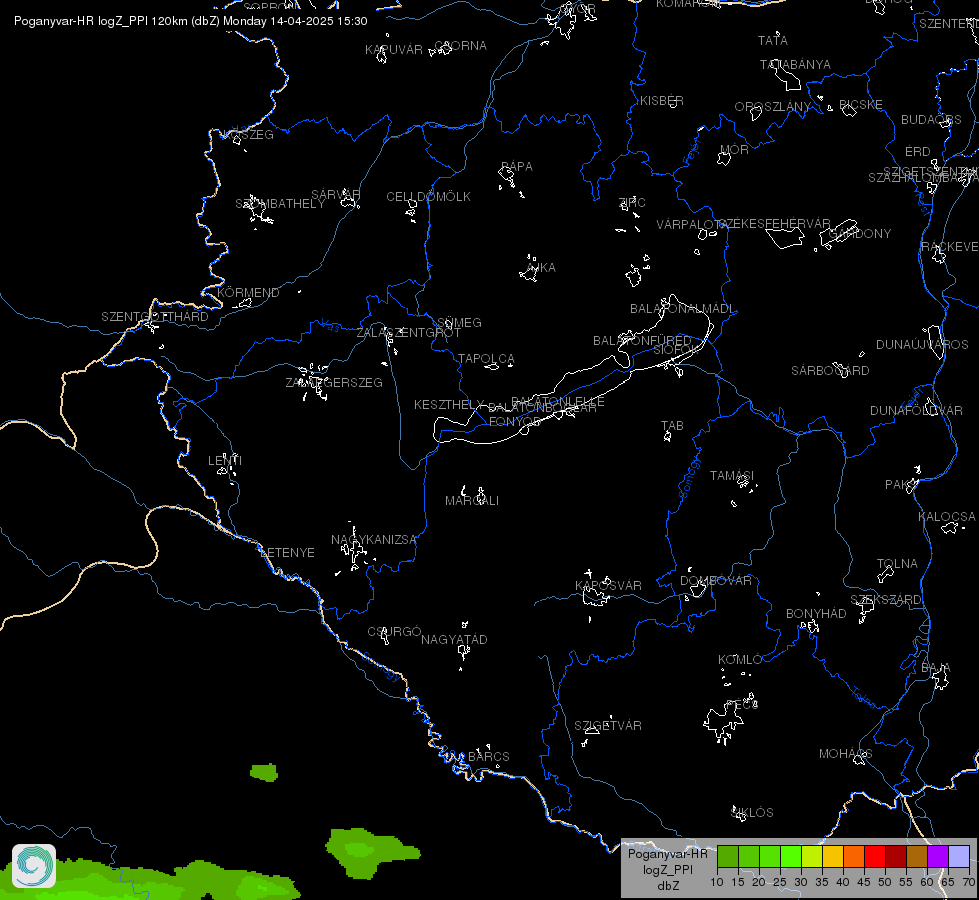979x900 pixels.
Task: Click the NAGYKANIZSA city label
Action: pyautogui.click(x=373, y=540)
